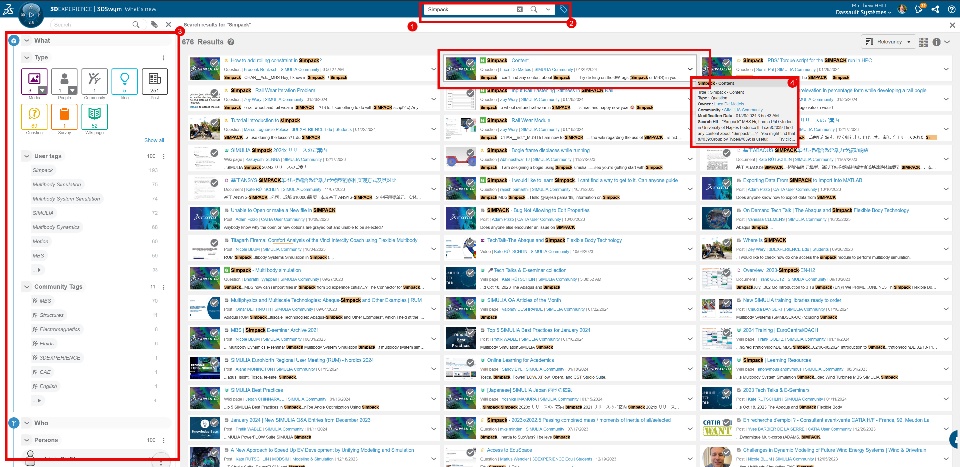
Task: Switch results to tile view
Action: point(923,42)
